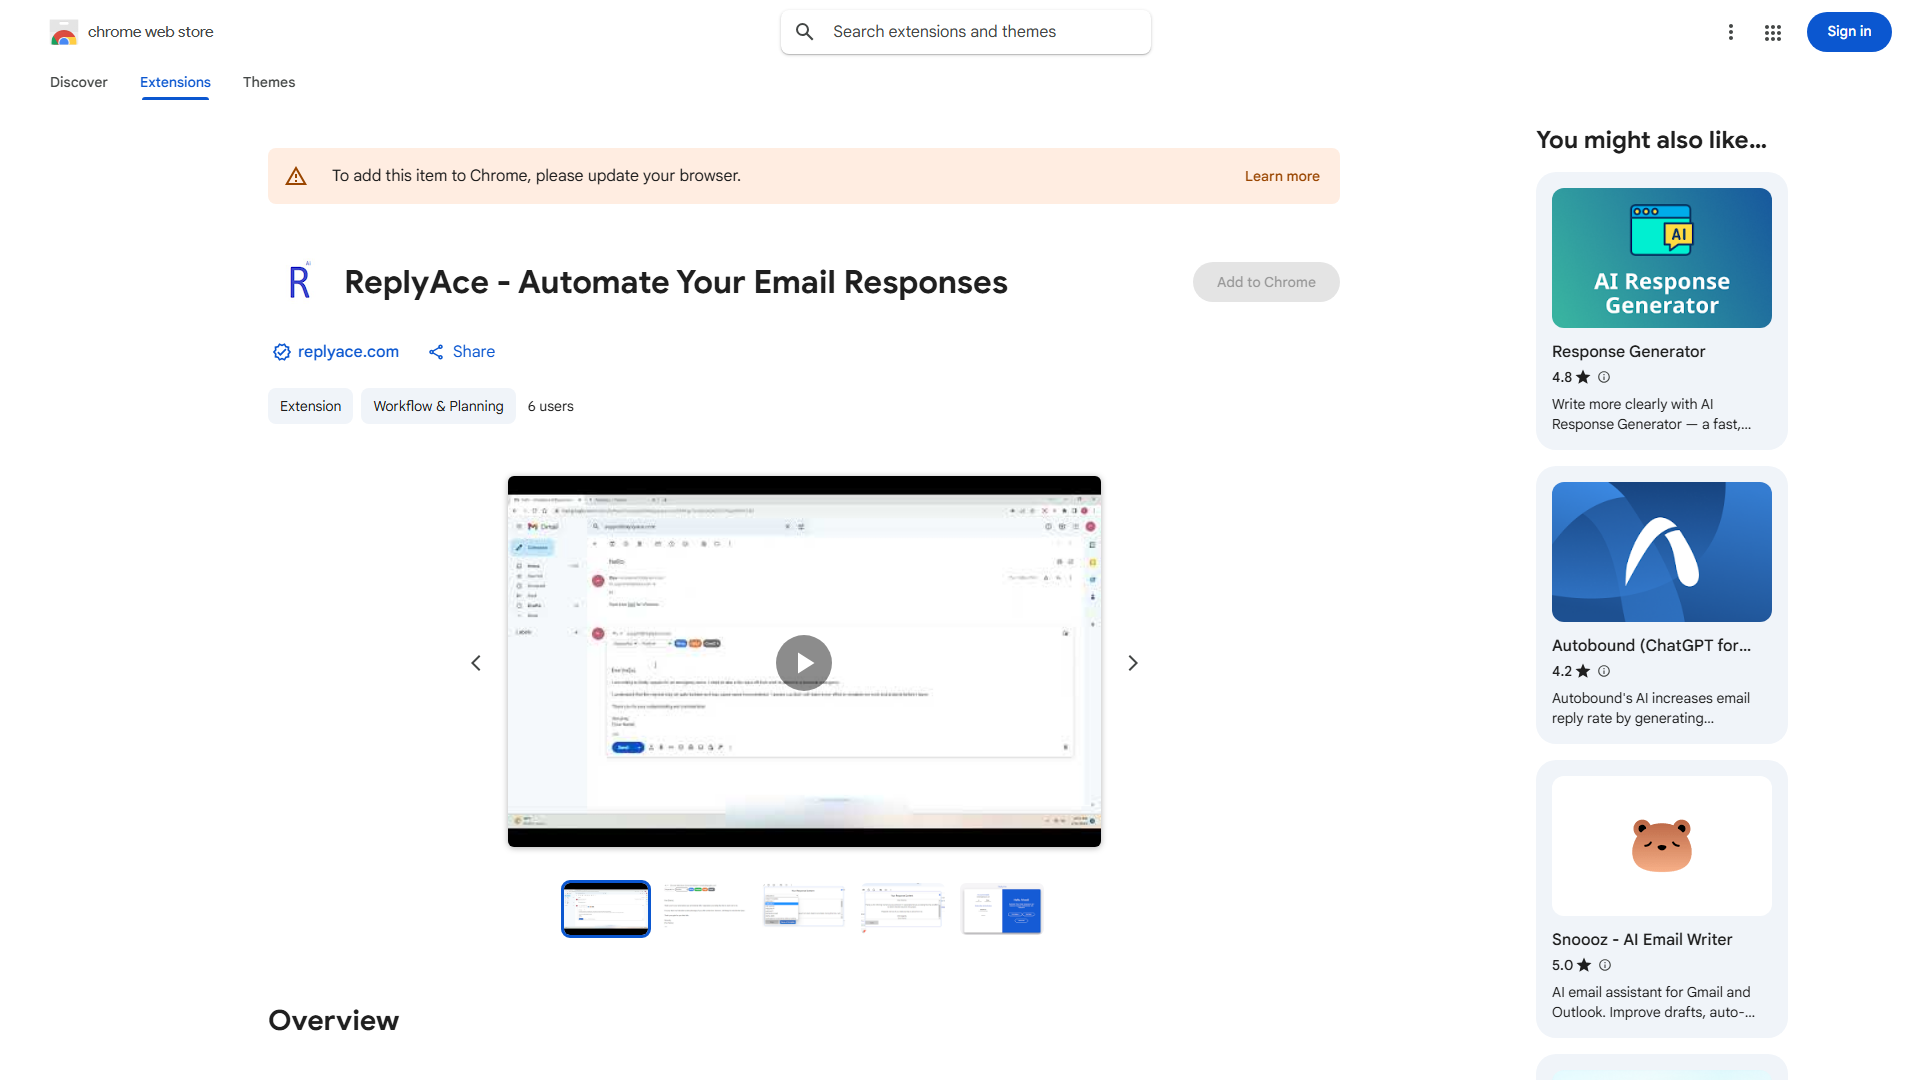The width and height of the screenshot is (1920, 1080).
Task: Switch to the Themes tab
Action: (269, 82)
